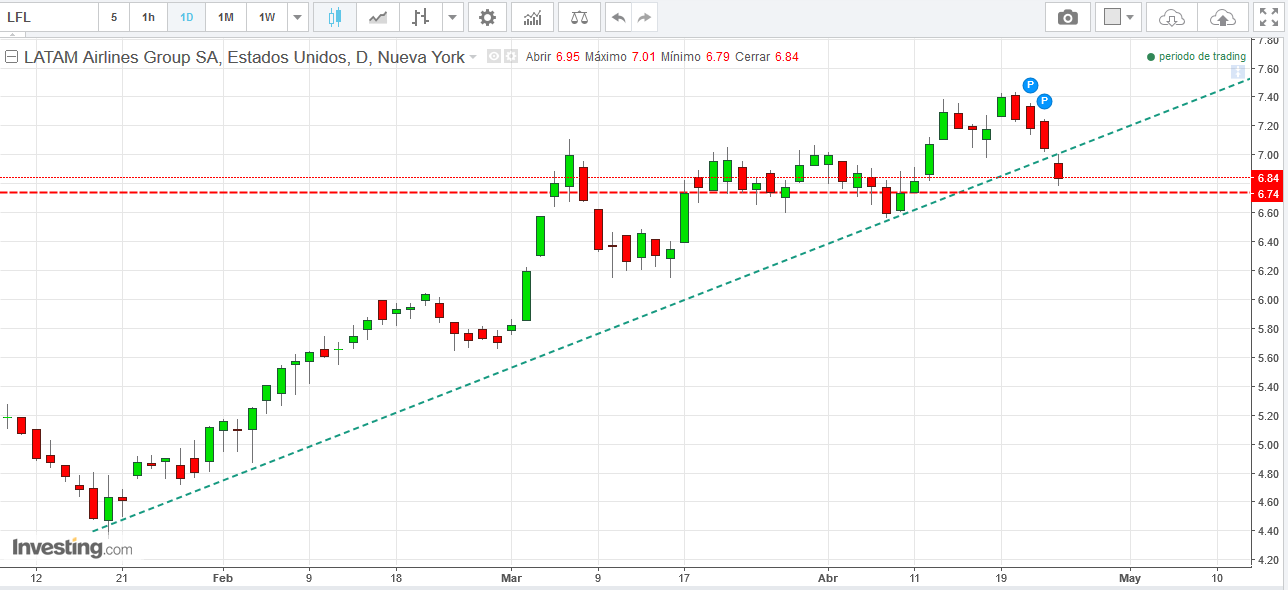Click the compare scales icon
Screen dimensions: 1288x590
tap(579, 17)
